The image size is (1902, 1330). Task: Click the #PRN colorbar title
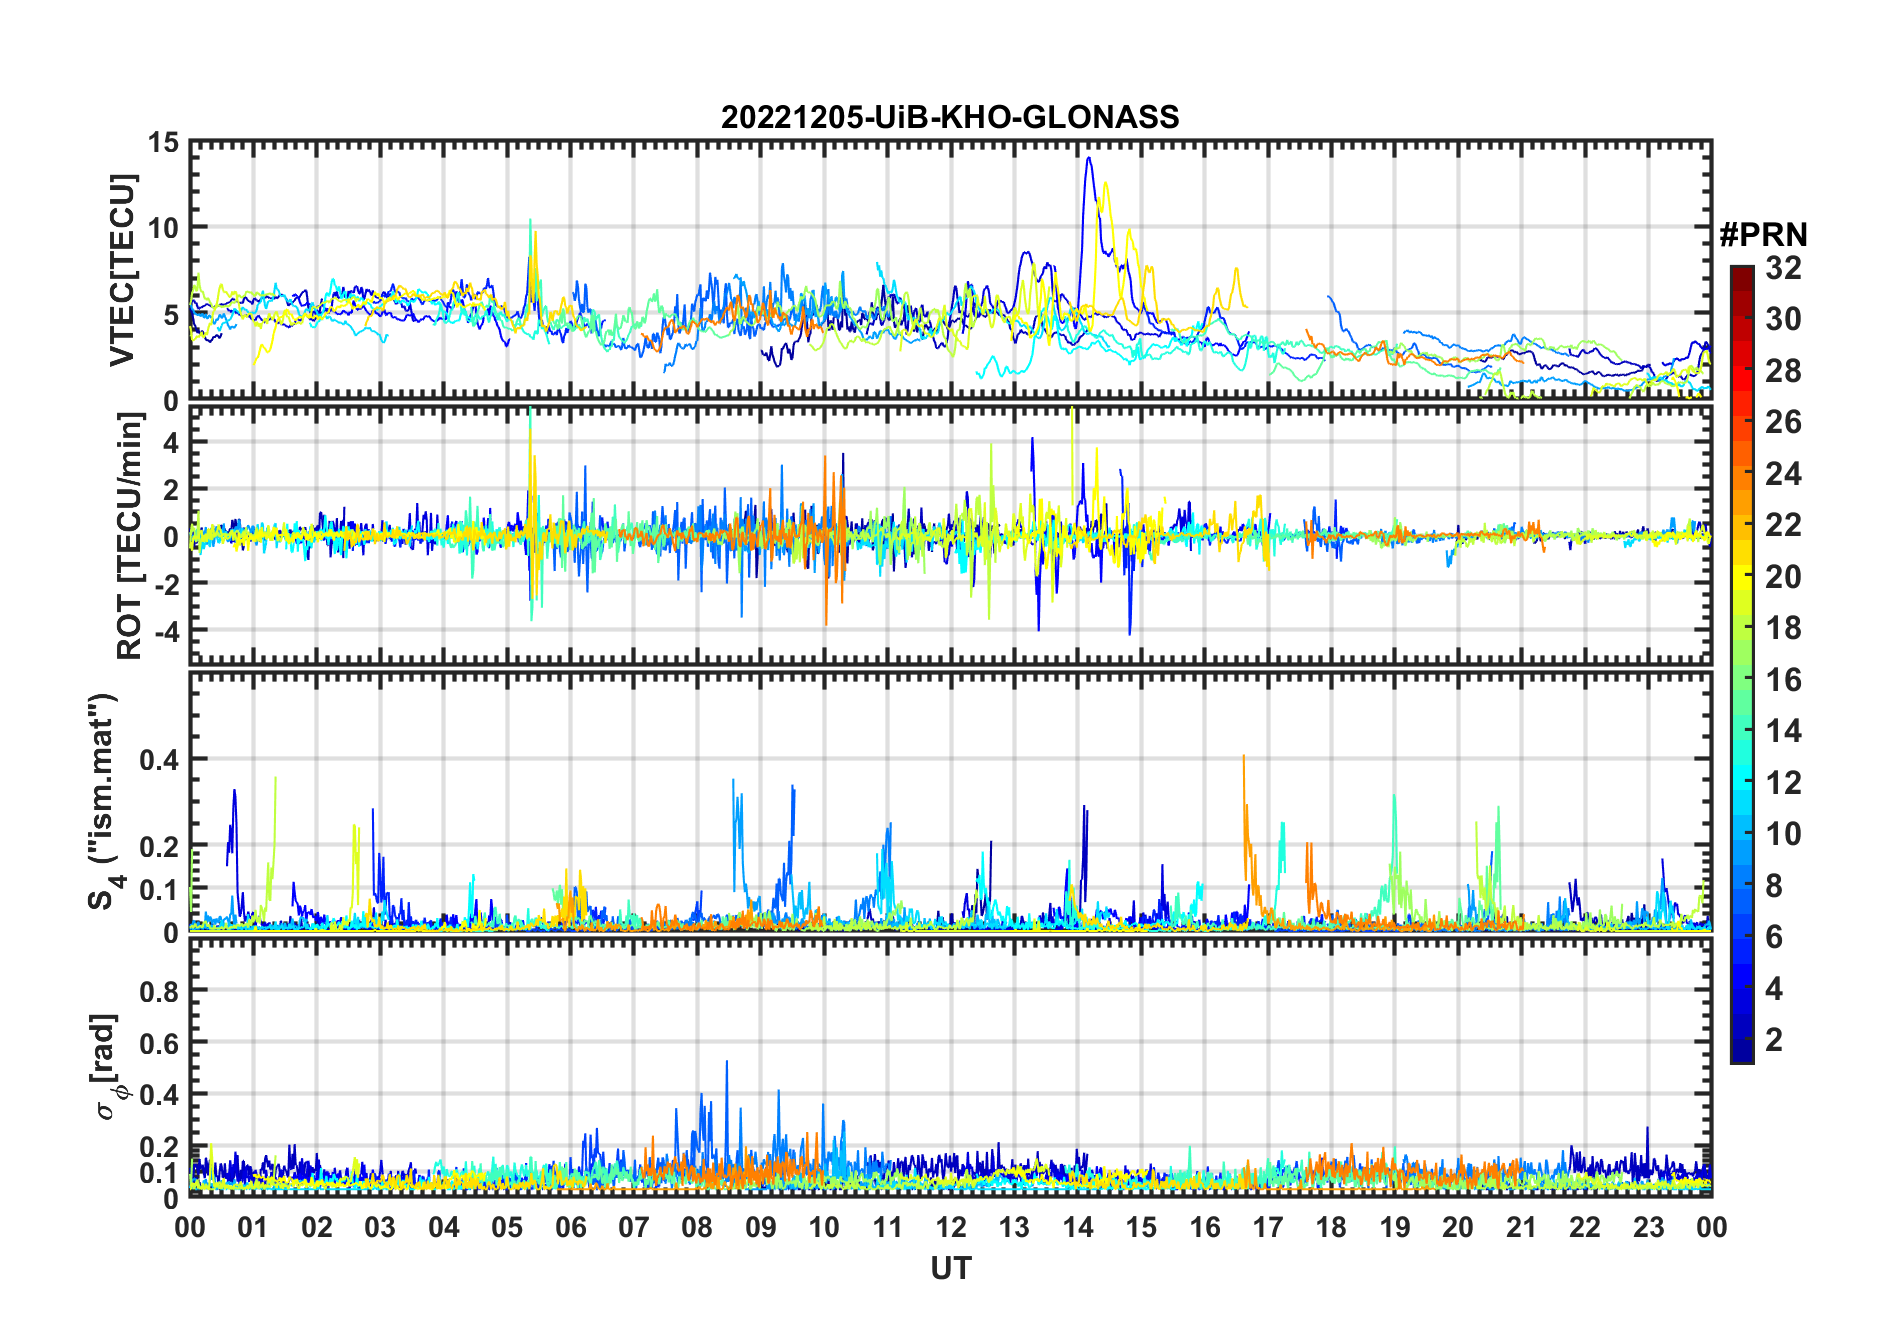1763,235
